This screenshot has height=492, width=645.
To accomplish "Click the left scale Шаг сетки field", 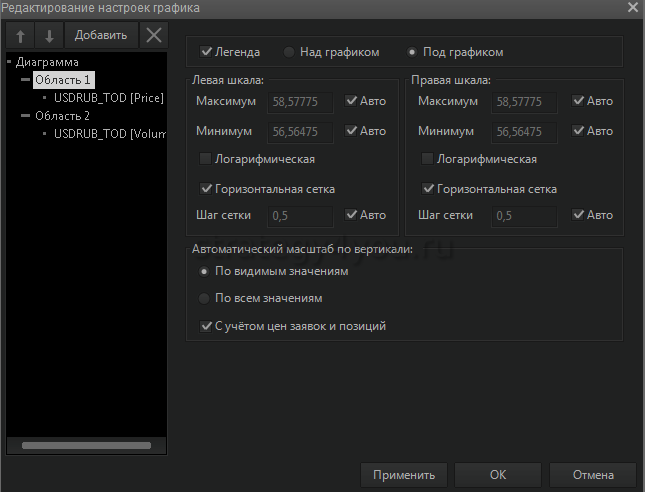I will point(301,215).
